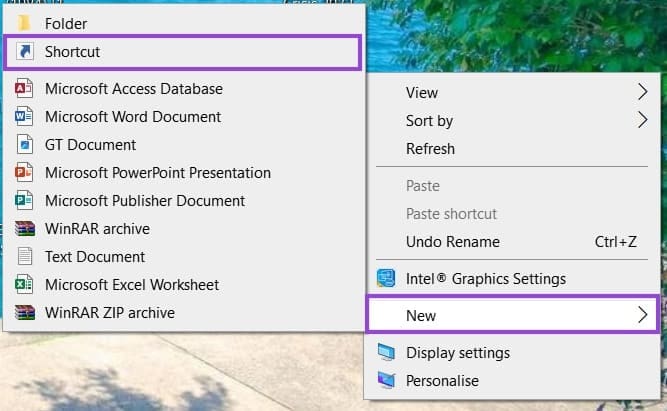Expand the View submenu arrow
Viewport: 667px width, 411px height.
coord(642,93)
